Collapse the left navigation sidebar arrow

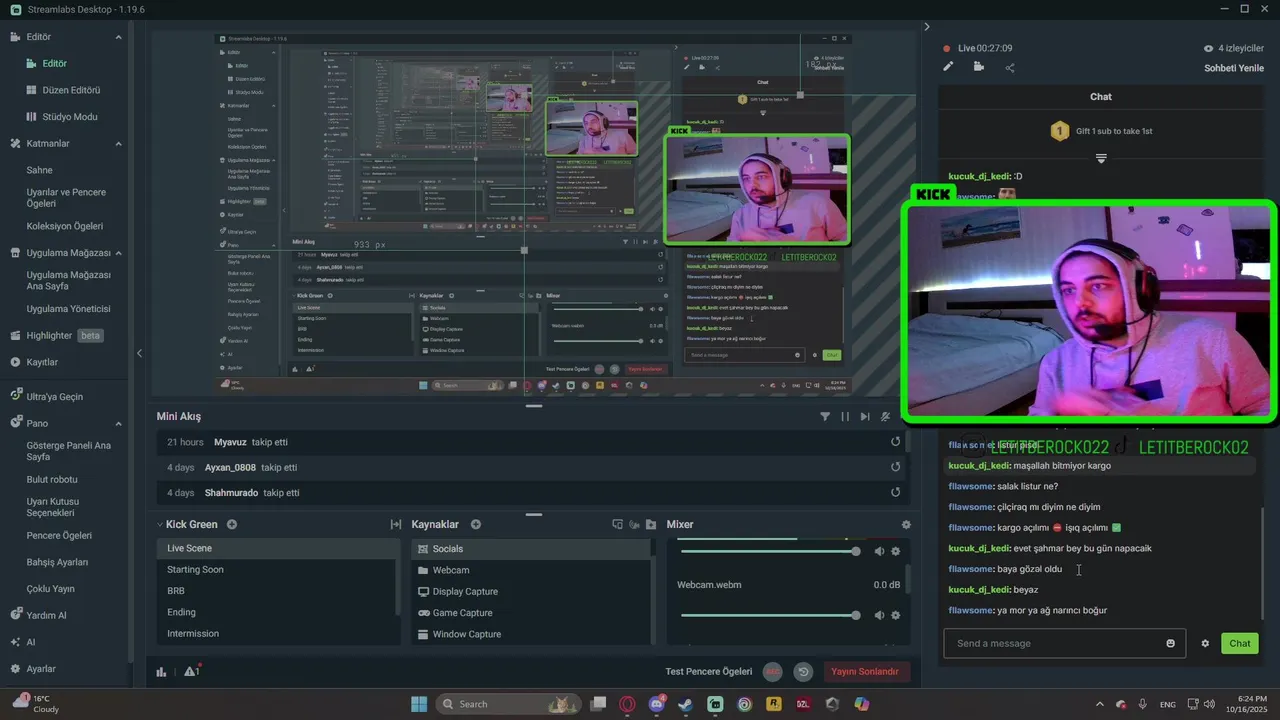[x=139, y=353]
